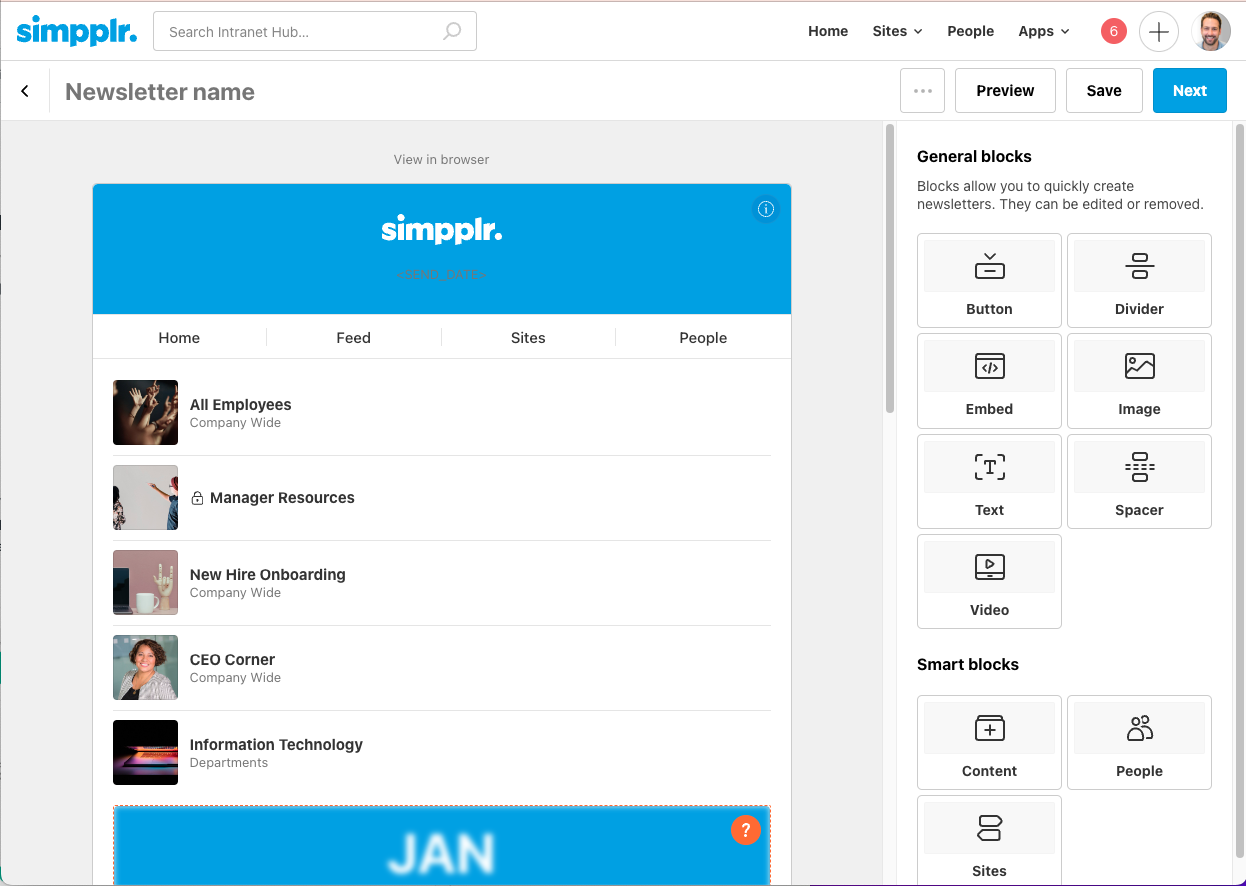Open the Apps dropdown menu
Image resolution: width=1246 pixels, height=886 pixels.
click(x=1043, y=31)
